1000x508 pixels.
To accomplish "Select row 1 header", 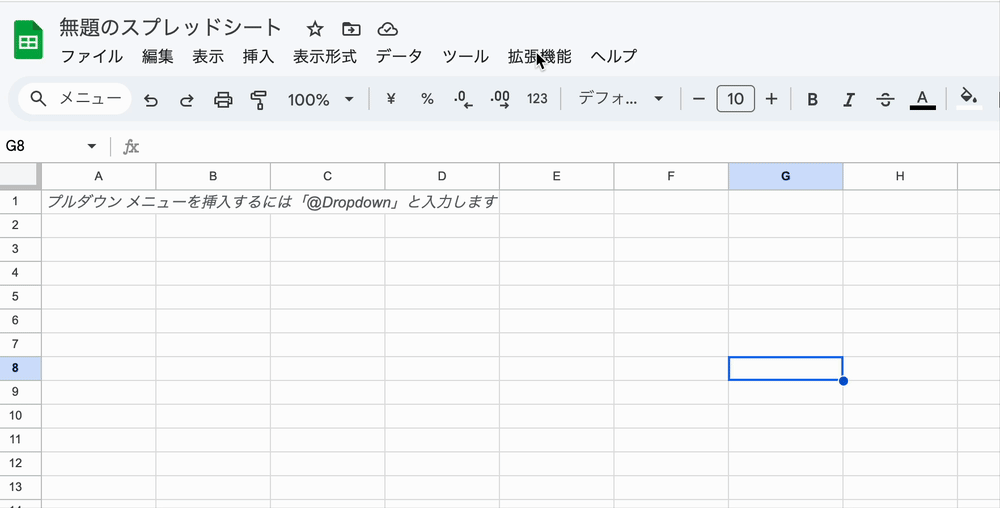I will (x=20, y=202).
